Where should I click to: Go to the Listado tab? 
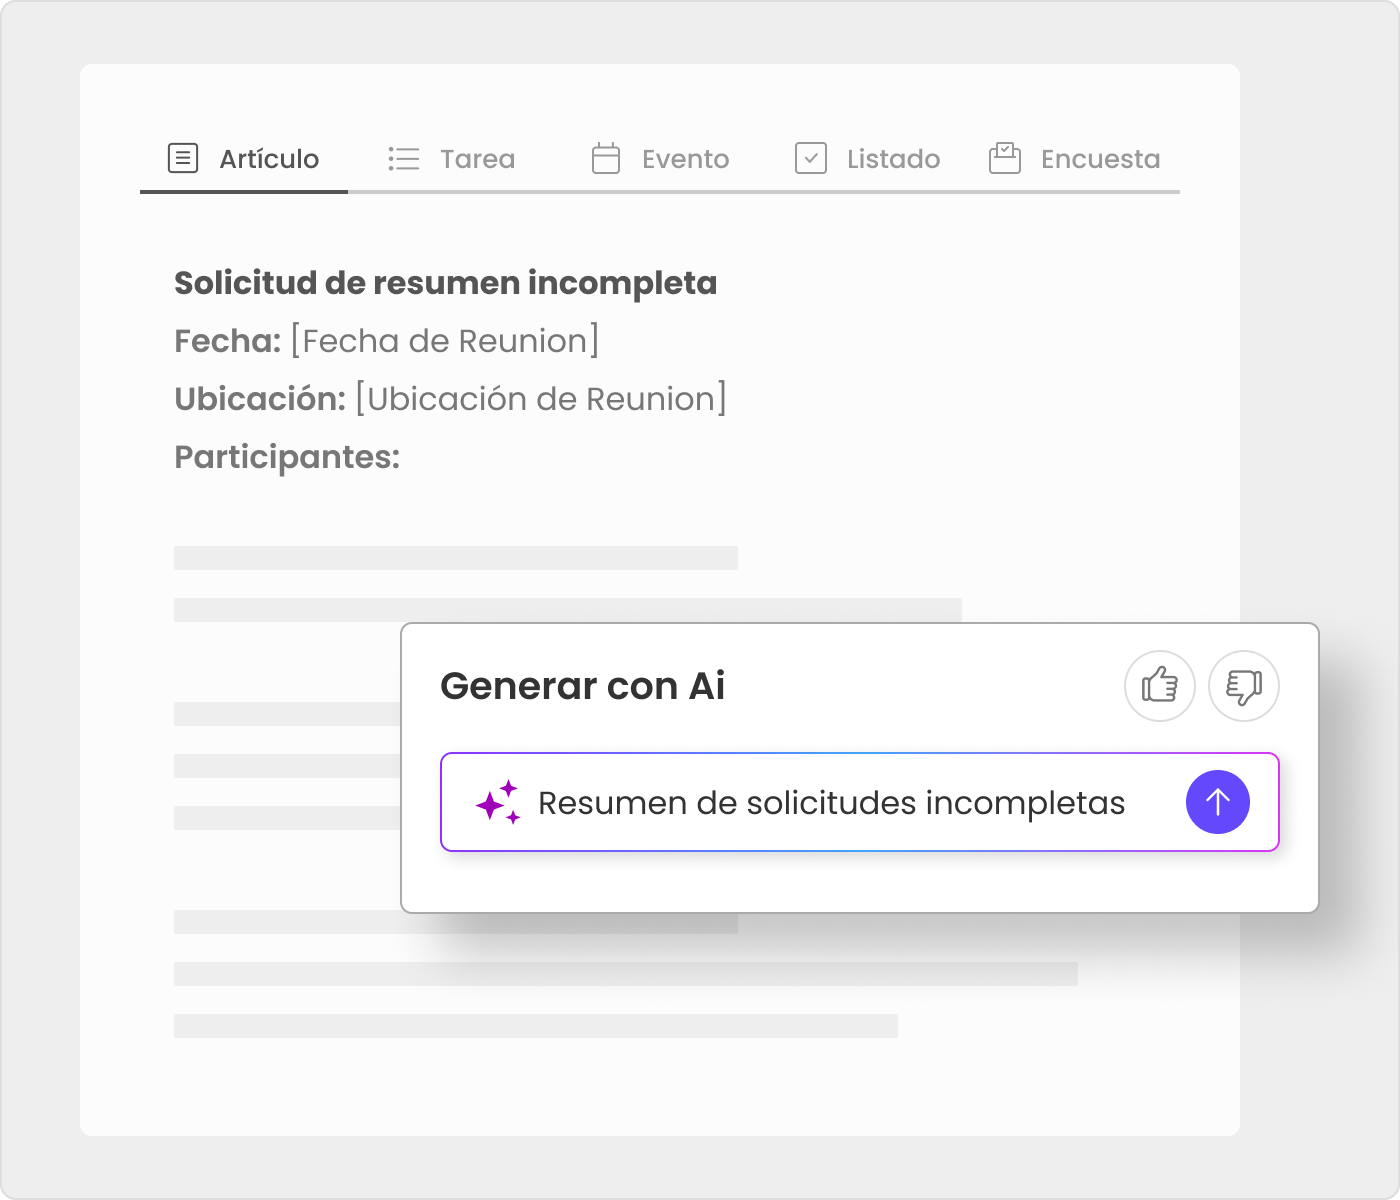(x=893, y=159)
